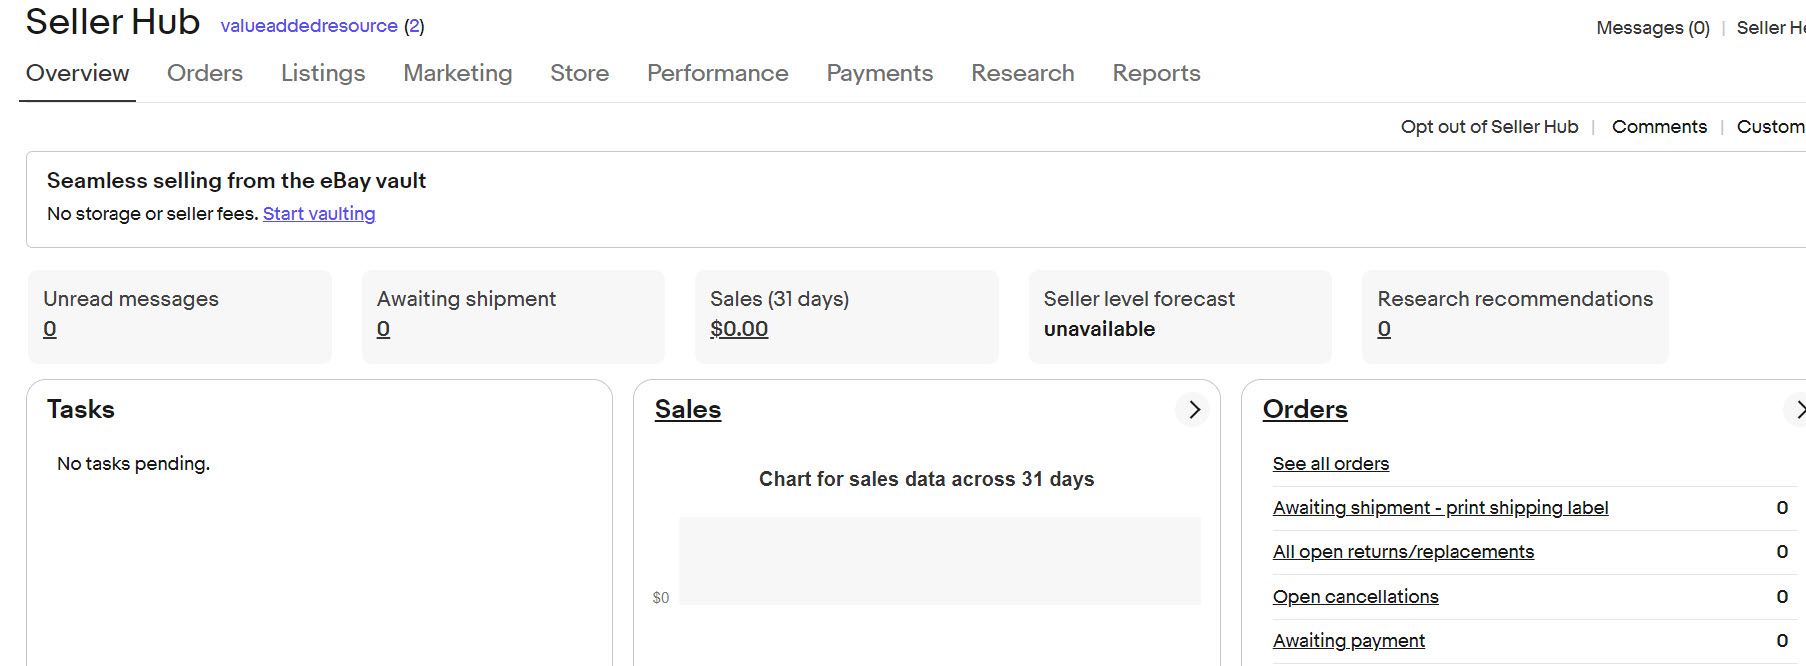Open the Research tab
The image size is (1806, 666).
click(1022, 73)
